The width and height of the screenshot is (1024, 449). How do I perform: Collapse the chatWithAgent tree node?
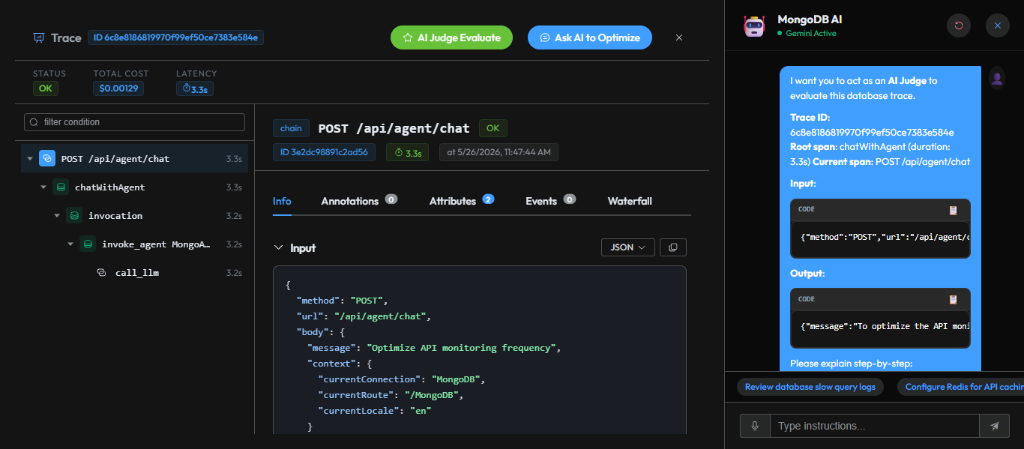44,187
